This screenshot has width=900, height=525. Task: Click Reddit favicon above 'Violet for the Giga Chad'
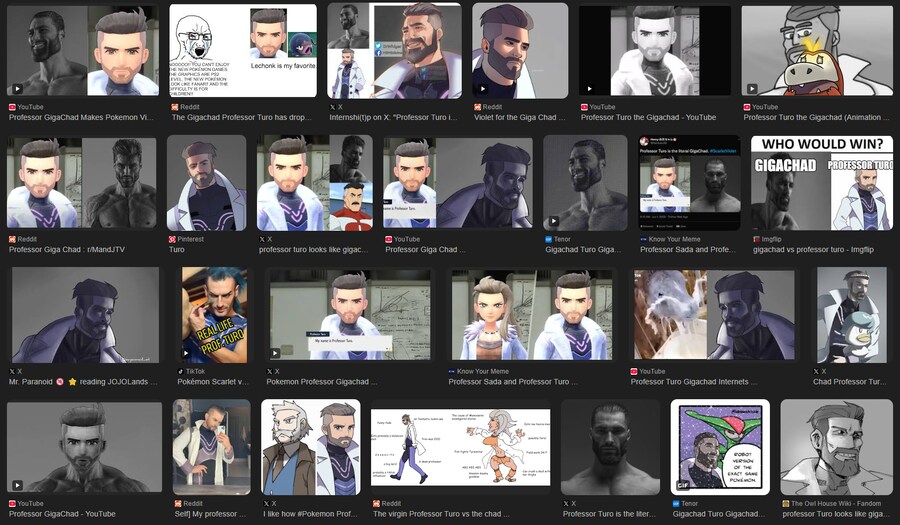[477, 107]
